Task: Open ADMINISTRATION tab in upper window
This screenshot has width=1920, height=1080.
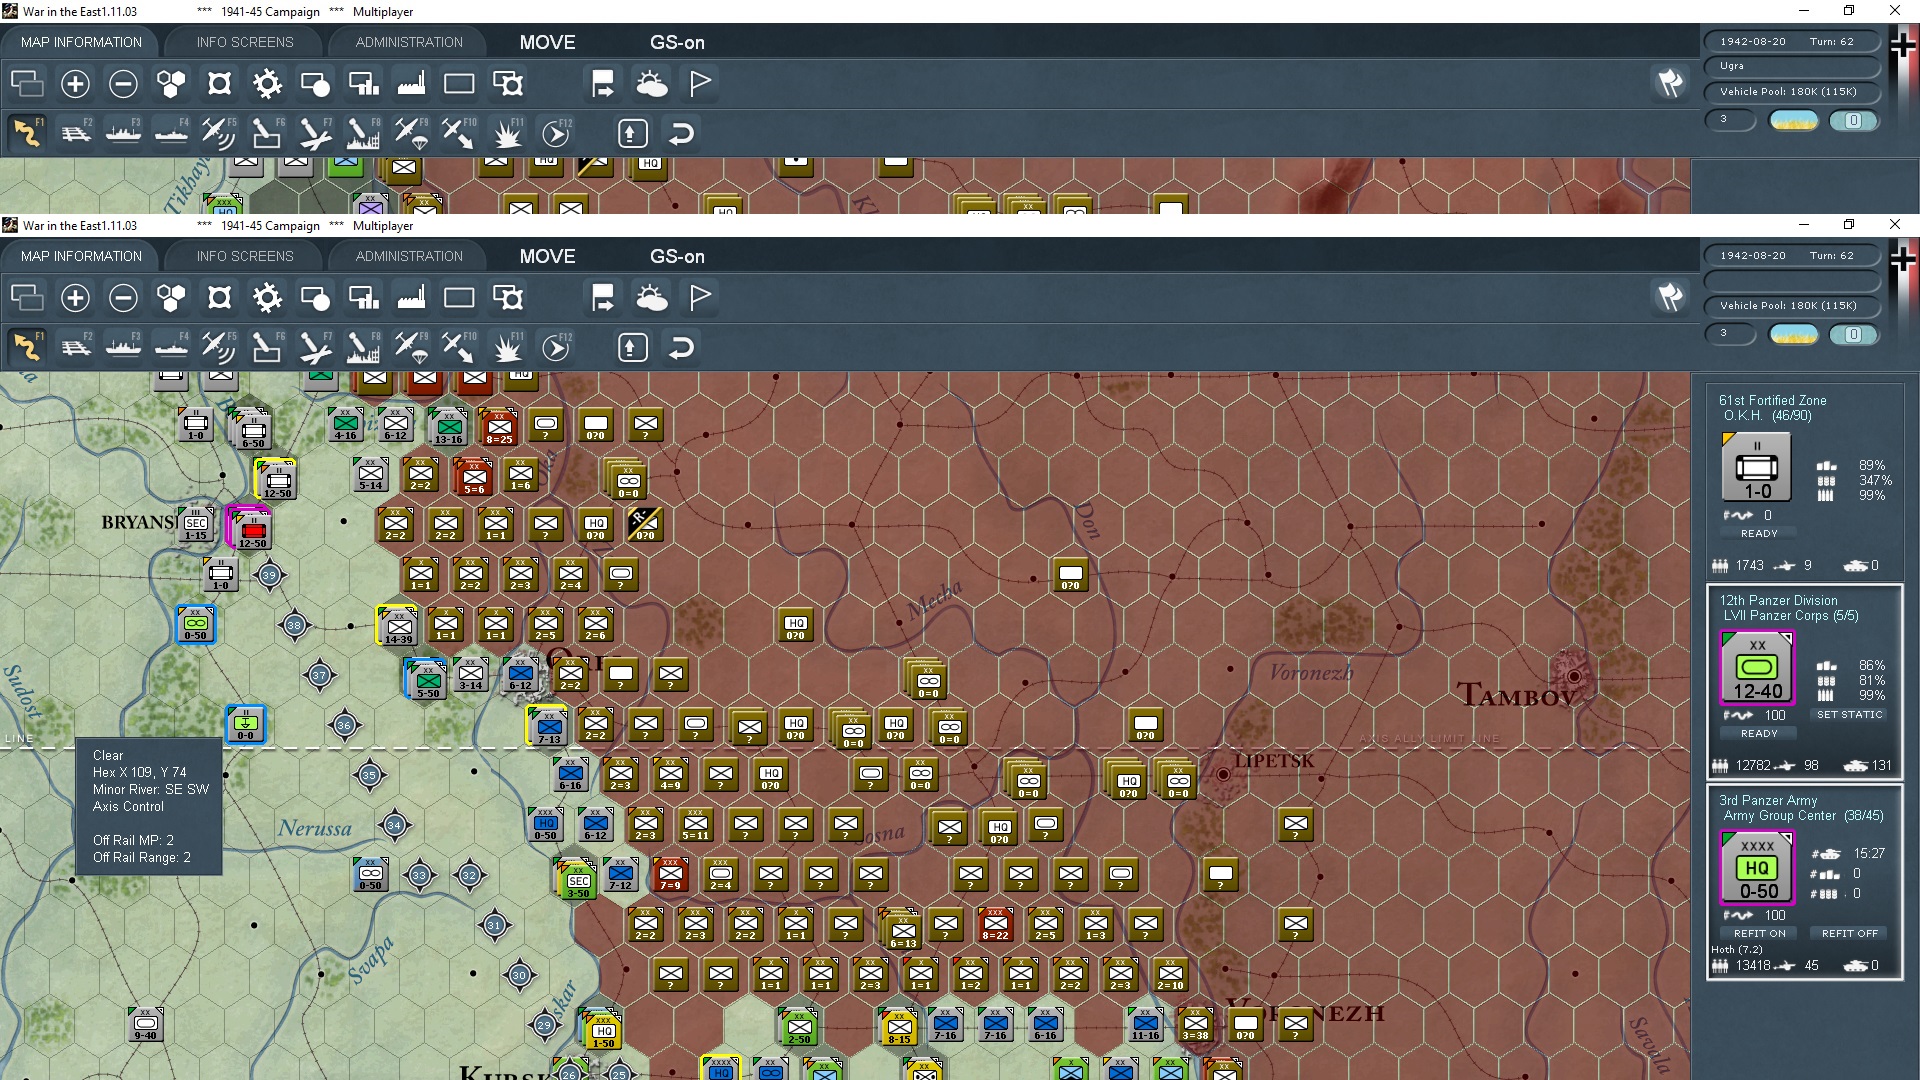Action: click(409, 42)
